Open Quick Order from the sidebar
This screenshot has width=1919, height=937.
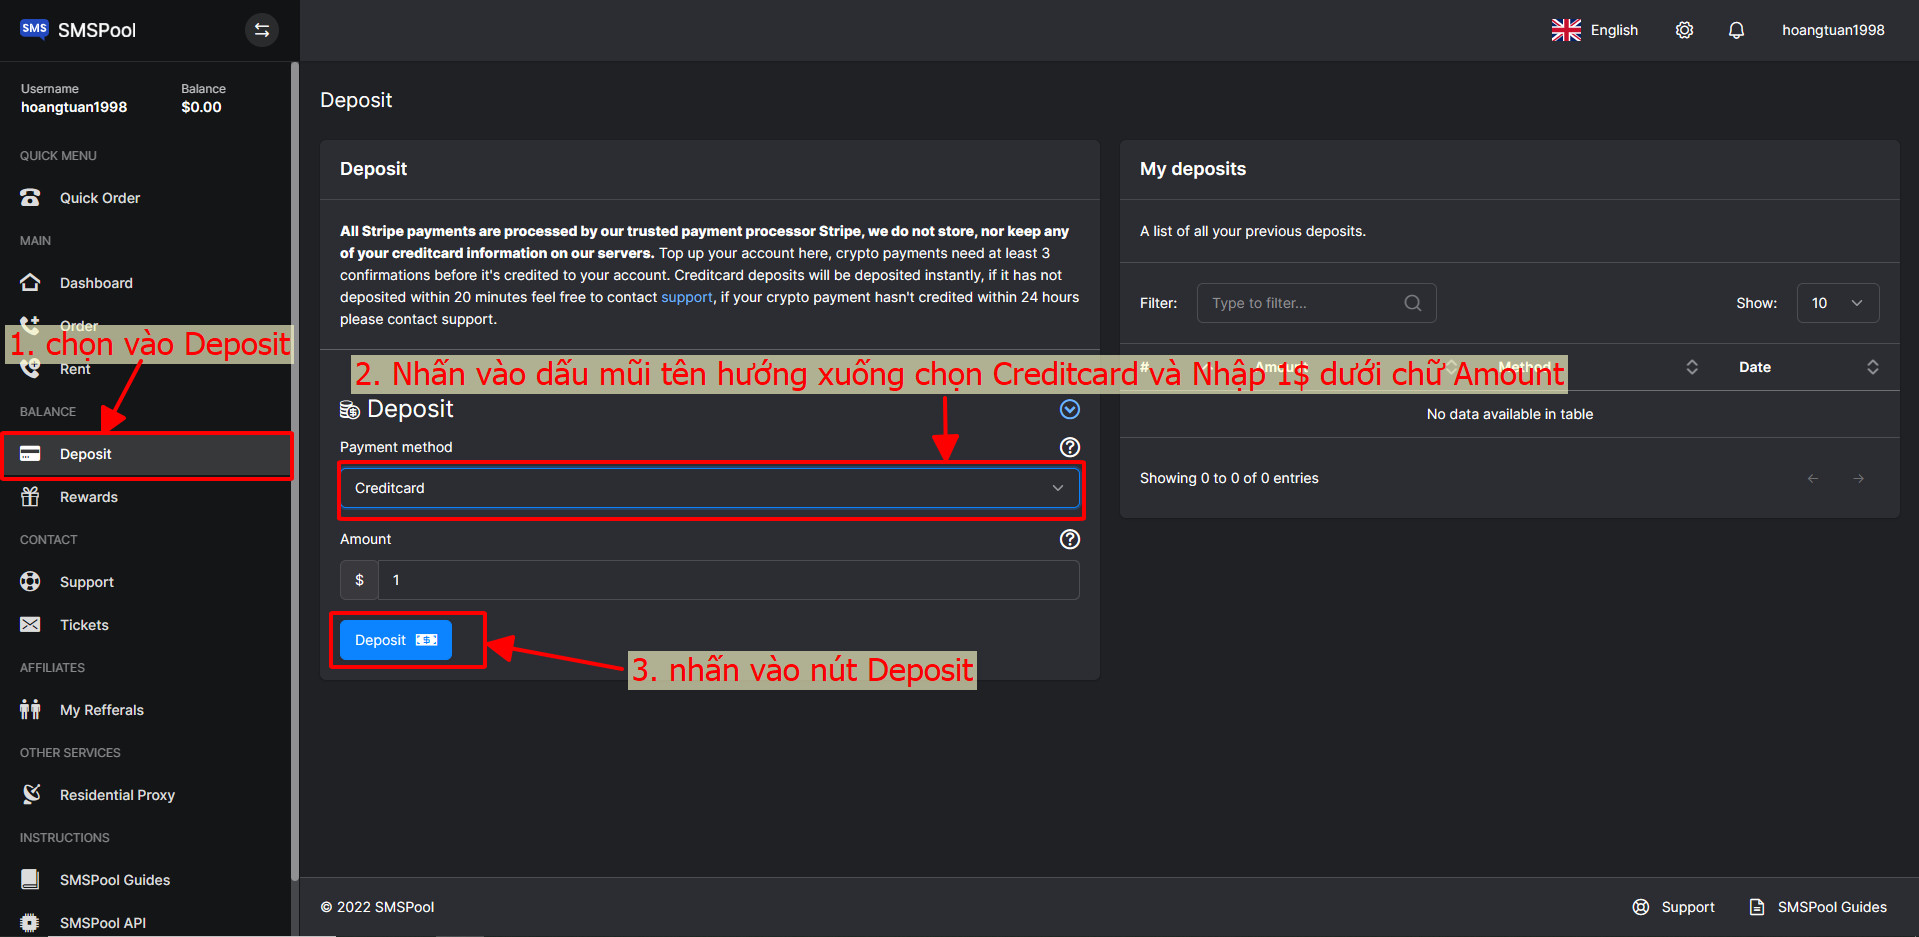pyautogui.click(x=99, y=198)
